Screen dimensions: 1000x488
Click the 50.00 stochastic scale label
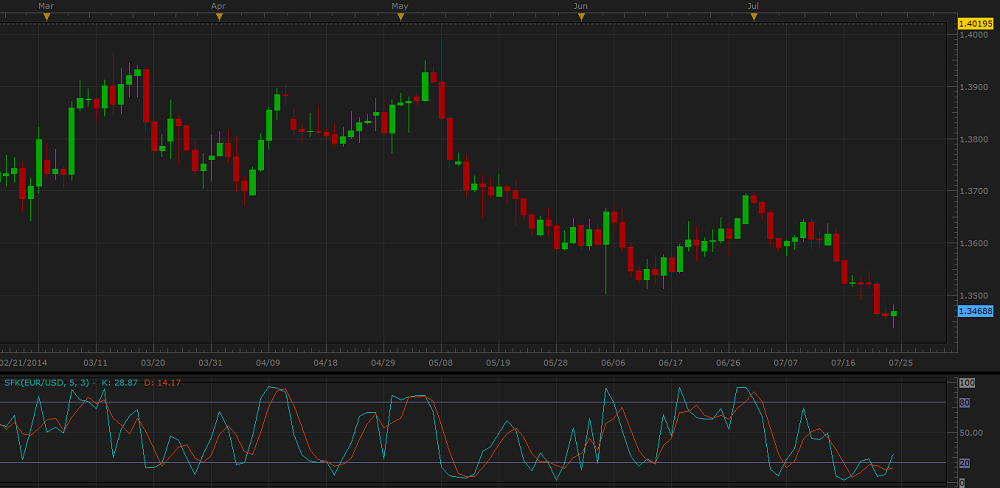click(969, 433)
